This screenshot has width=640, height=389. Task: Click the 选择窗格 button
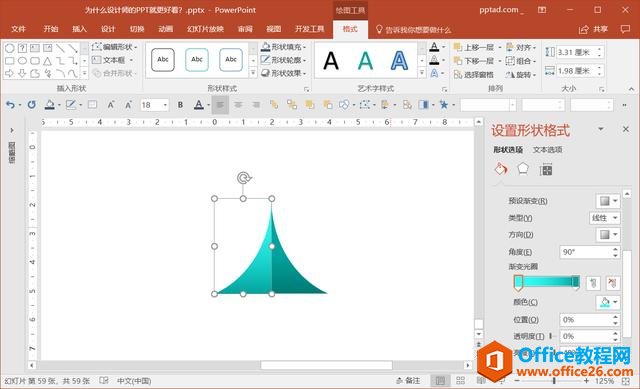point(474,75)
